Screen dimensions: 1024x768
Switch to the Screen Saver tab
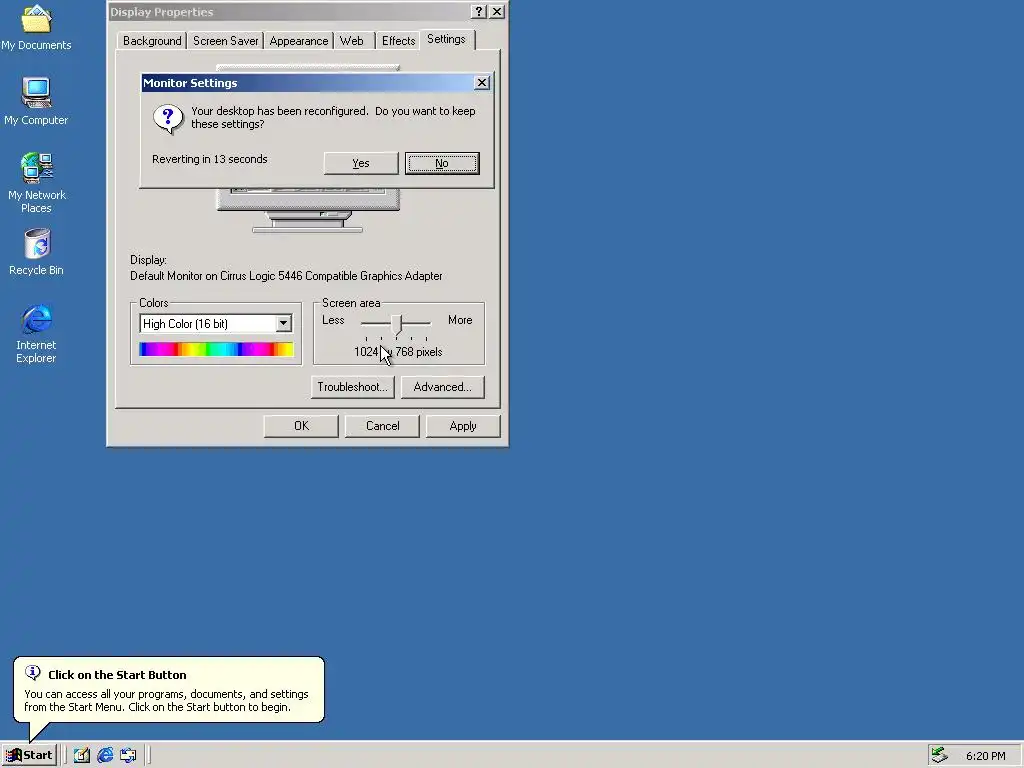[225, 41]
